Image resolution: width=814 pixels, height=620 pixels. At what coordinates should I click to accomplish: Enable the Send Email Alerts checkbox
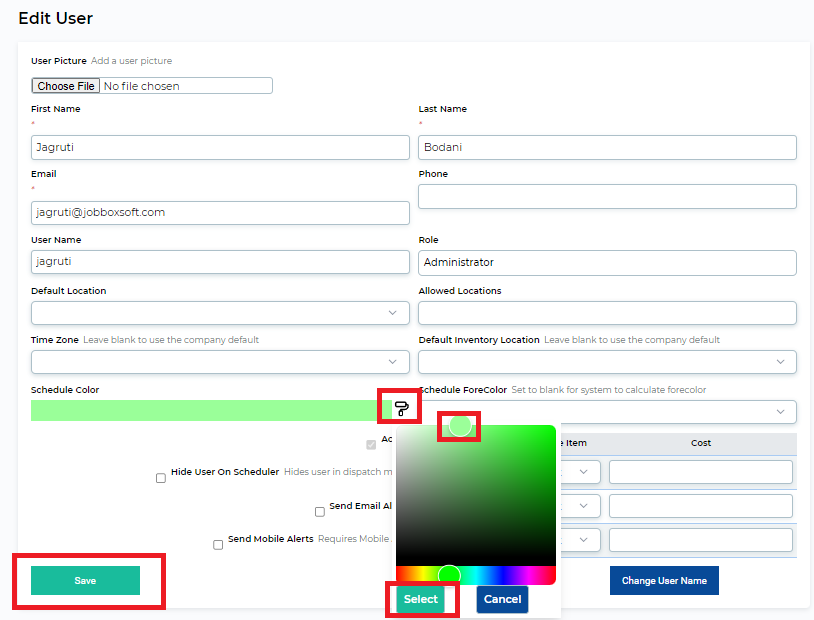(320, 512)
